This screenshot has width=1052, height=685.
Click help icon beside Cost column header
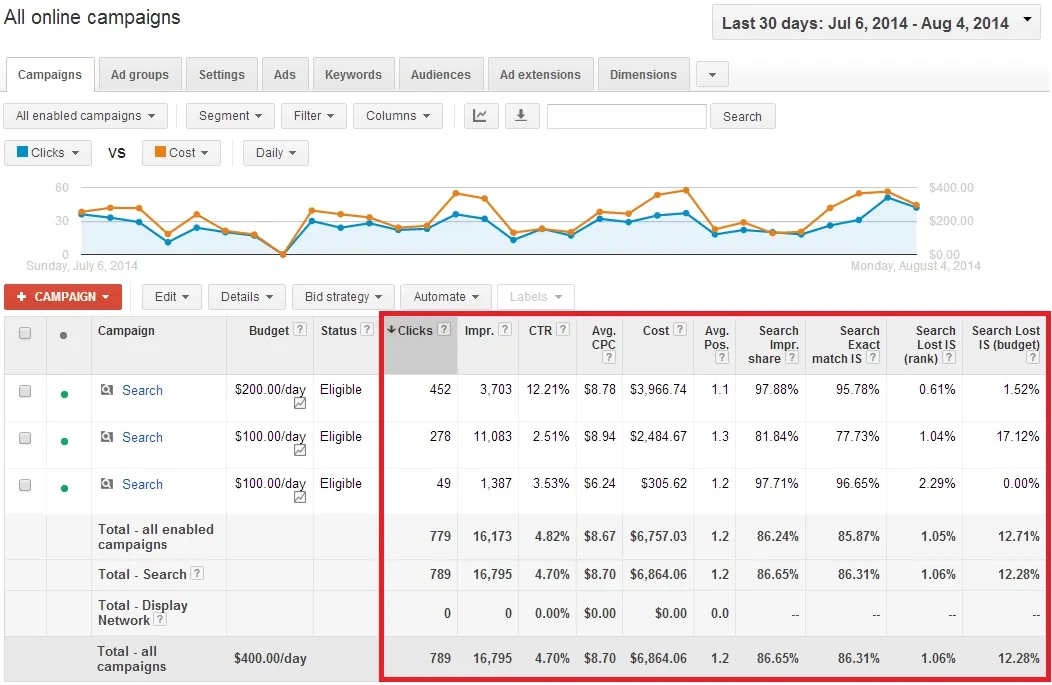click(680, 330)
